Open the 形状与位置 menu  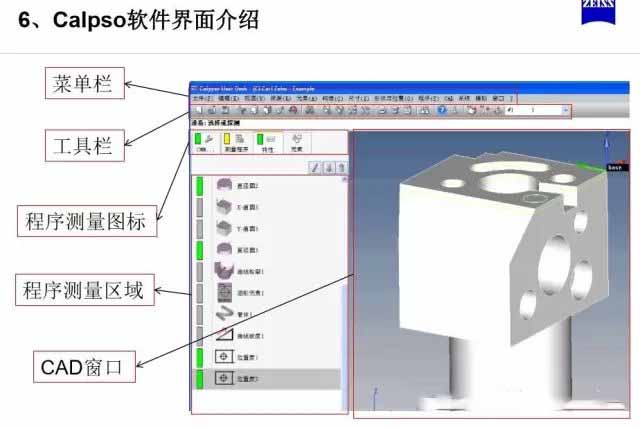click(x=393, y=98)
